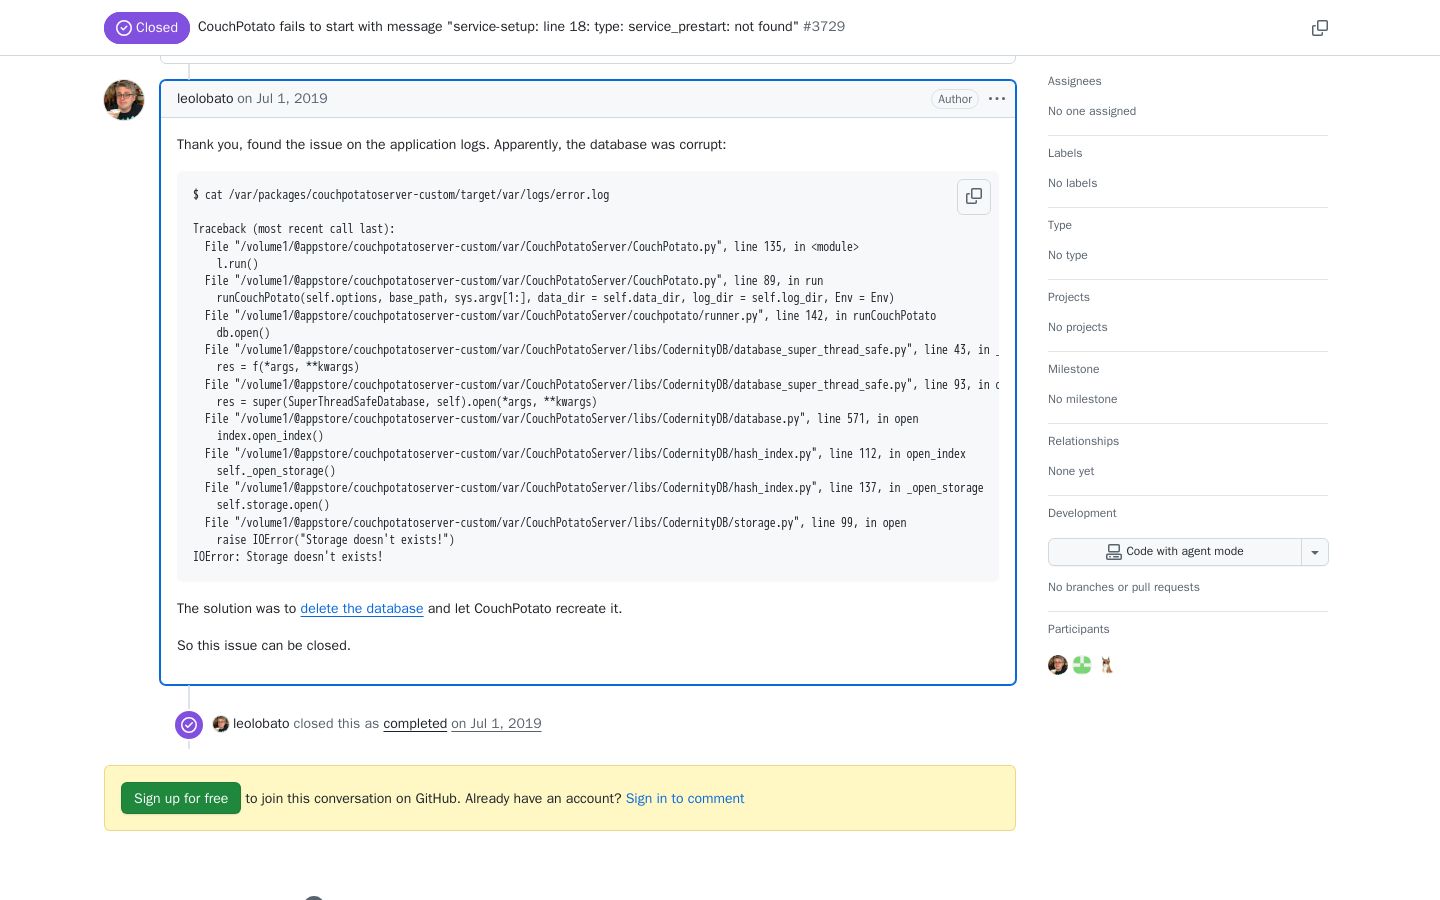Click the purple closed-status timeline icon
1440x900 pixels.
point(189,725)
